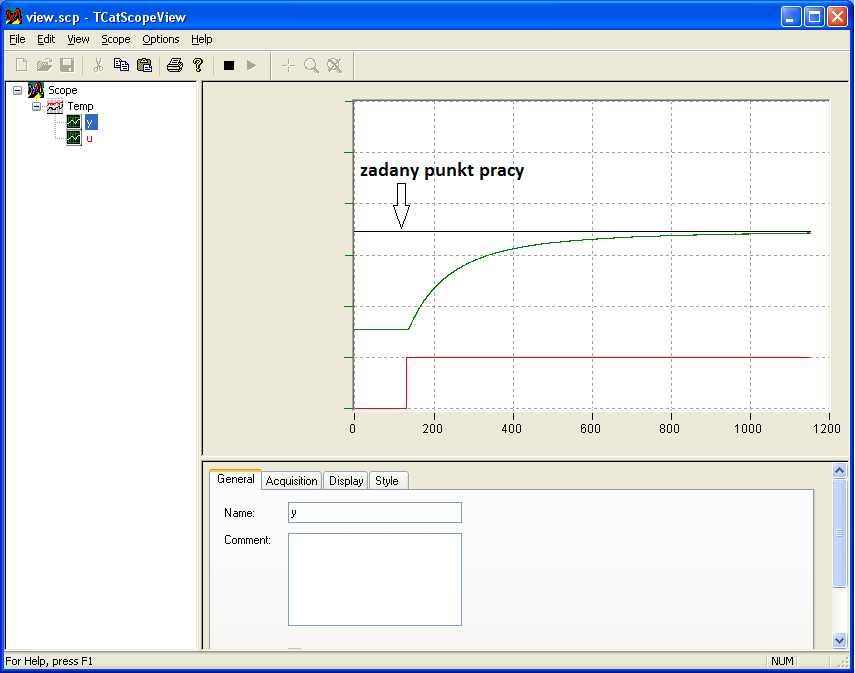Screen dimensions: 855x673
Task: Click the Scope root icon in tree
Action: (36, 90)
